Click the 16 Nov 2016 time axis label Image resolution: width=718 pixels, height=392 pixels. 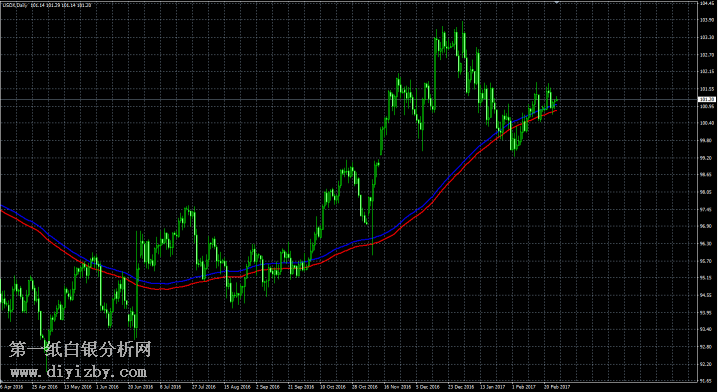(x=396, y=387)
